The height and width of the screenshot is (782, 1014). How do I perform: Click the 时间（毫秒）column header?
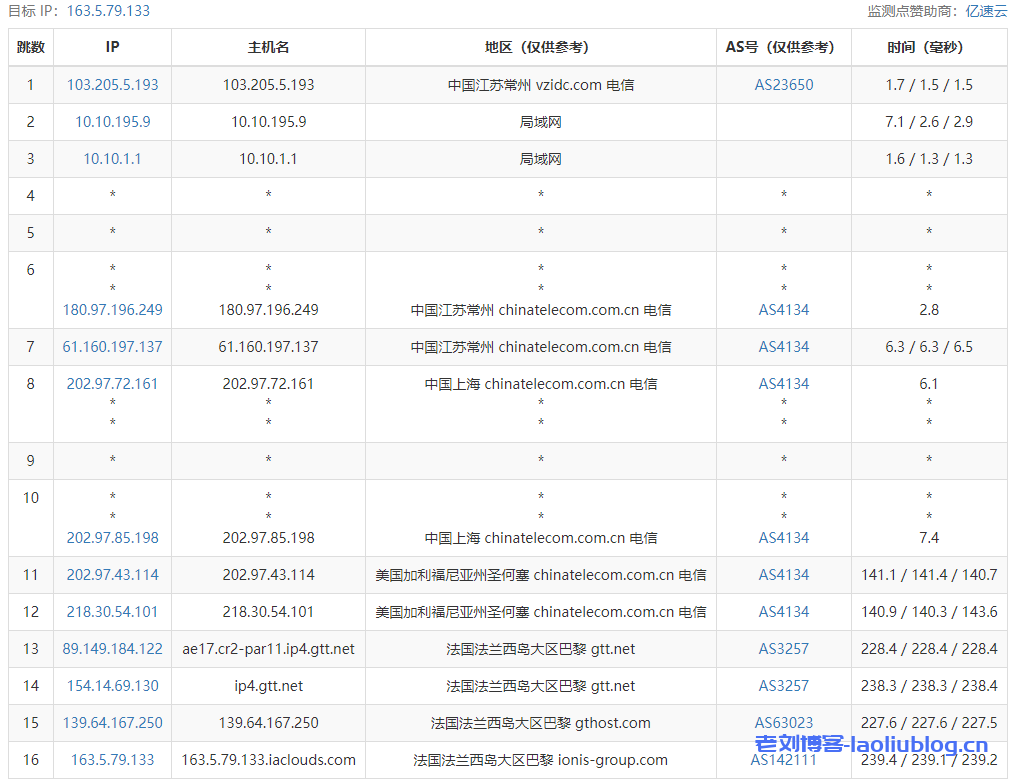tap(928, 47)
